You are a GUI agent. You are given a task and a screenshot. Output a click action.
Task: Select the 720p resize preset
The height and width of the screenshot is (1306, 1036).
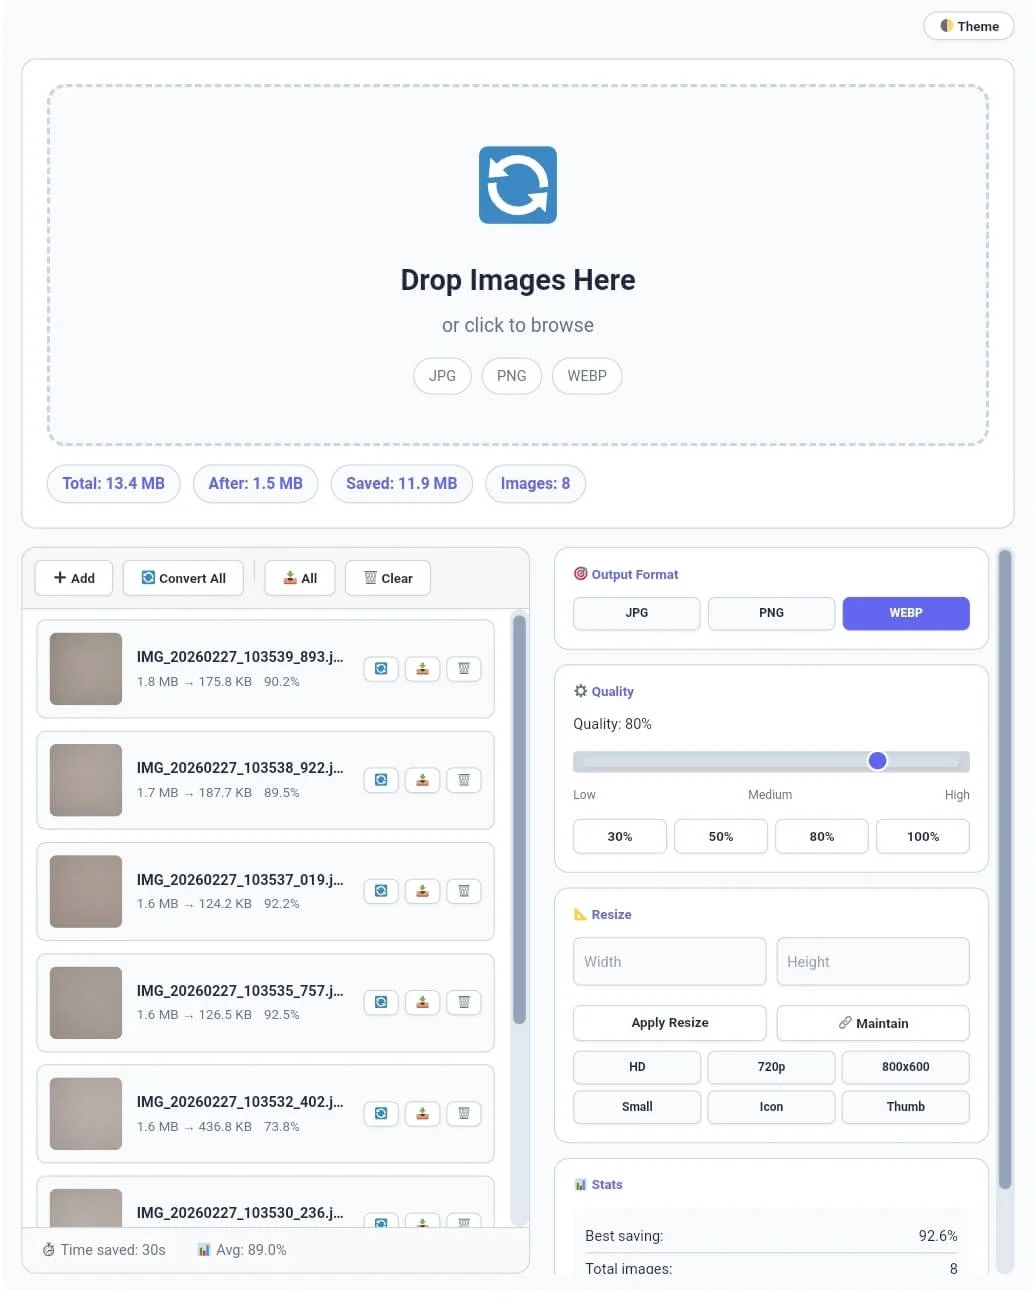[x=771, y=1067]
